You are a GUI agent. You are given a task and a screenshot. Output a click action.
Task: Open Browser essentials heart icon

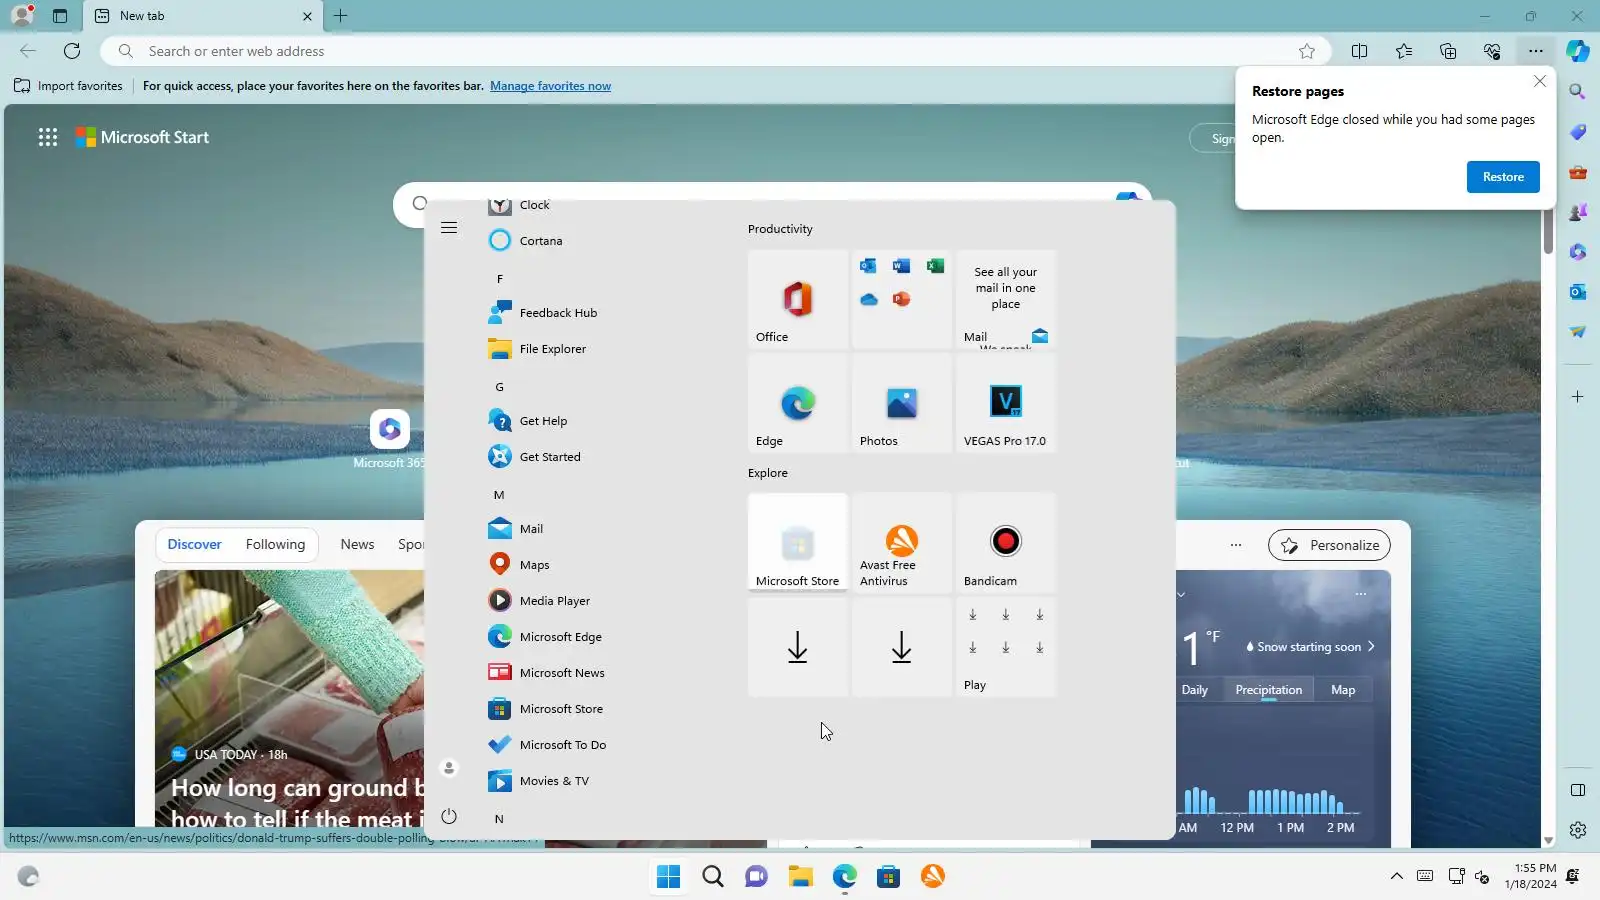[1492, 51]
